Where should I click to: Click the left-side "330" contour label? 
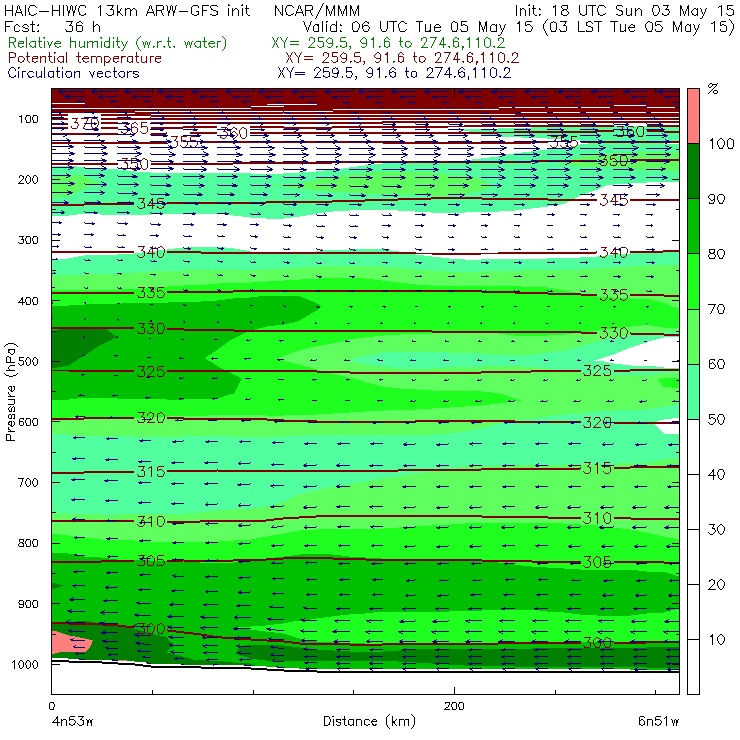[x=151, y=328]
